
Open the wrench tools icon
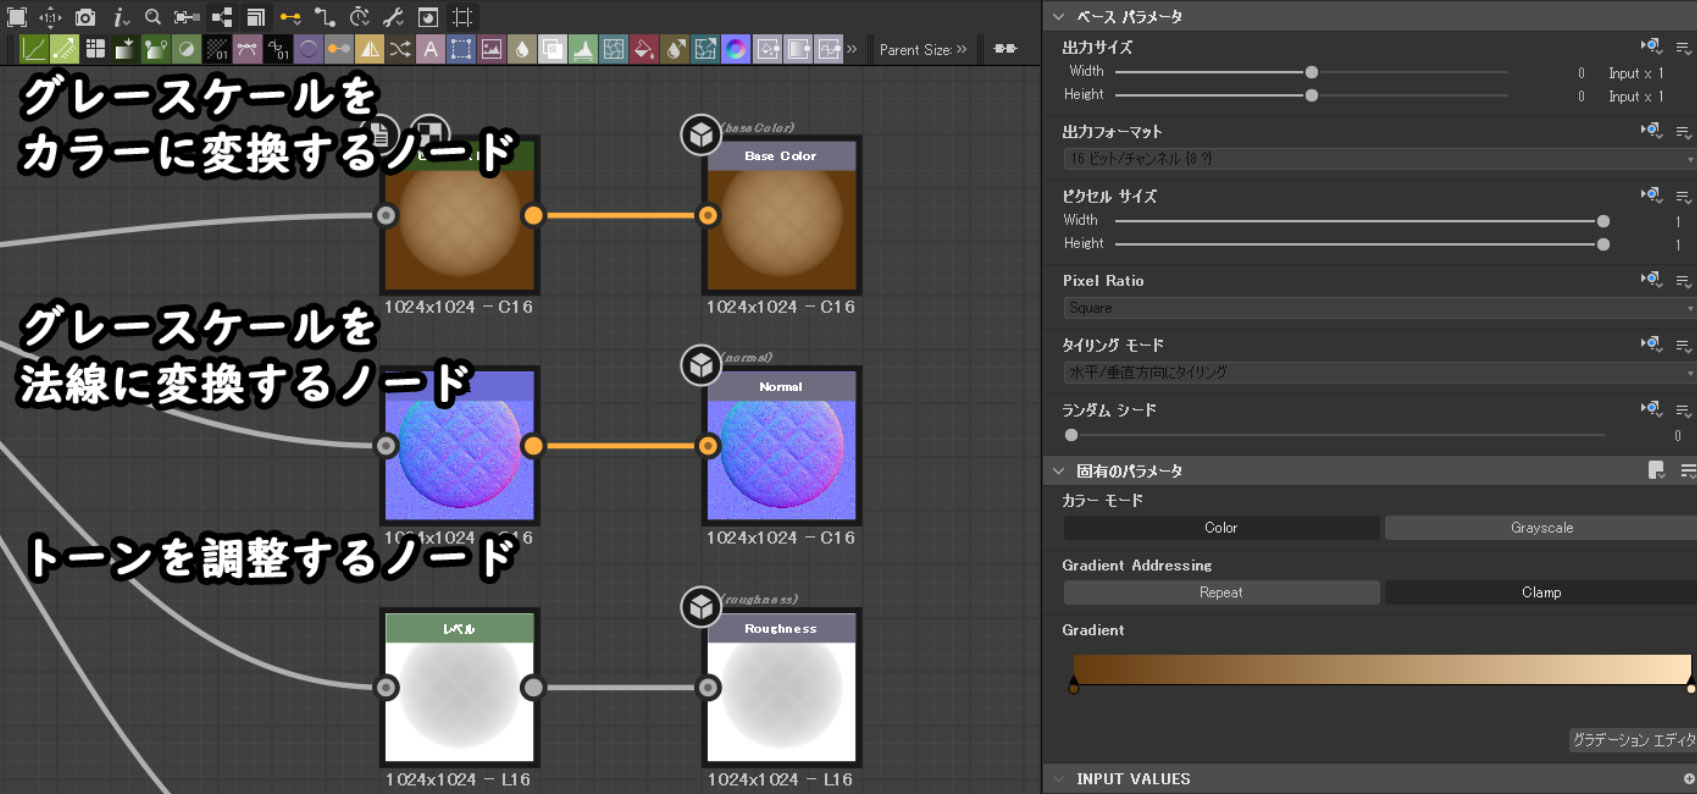click(x=393, y=17)
